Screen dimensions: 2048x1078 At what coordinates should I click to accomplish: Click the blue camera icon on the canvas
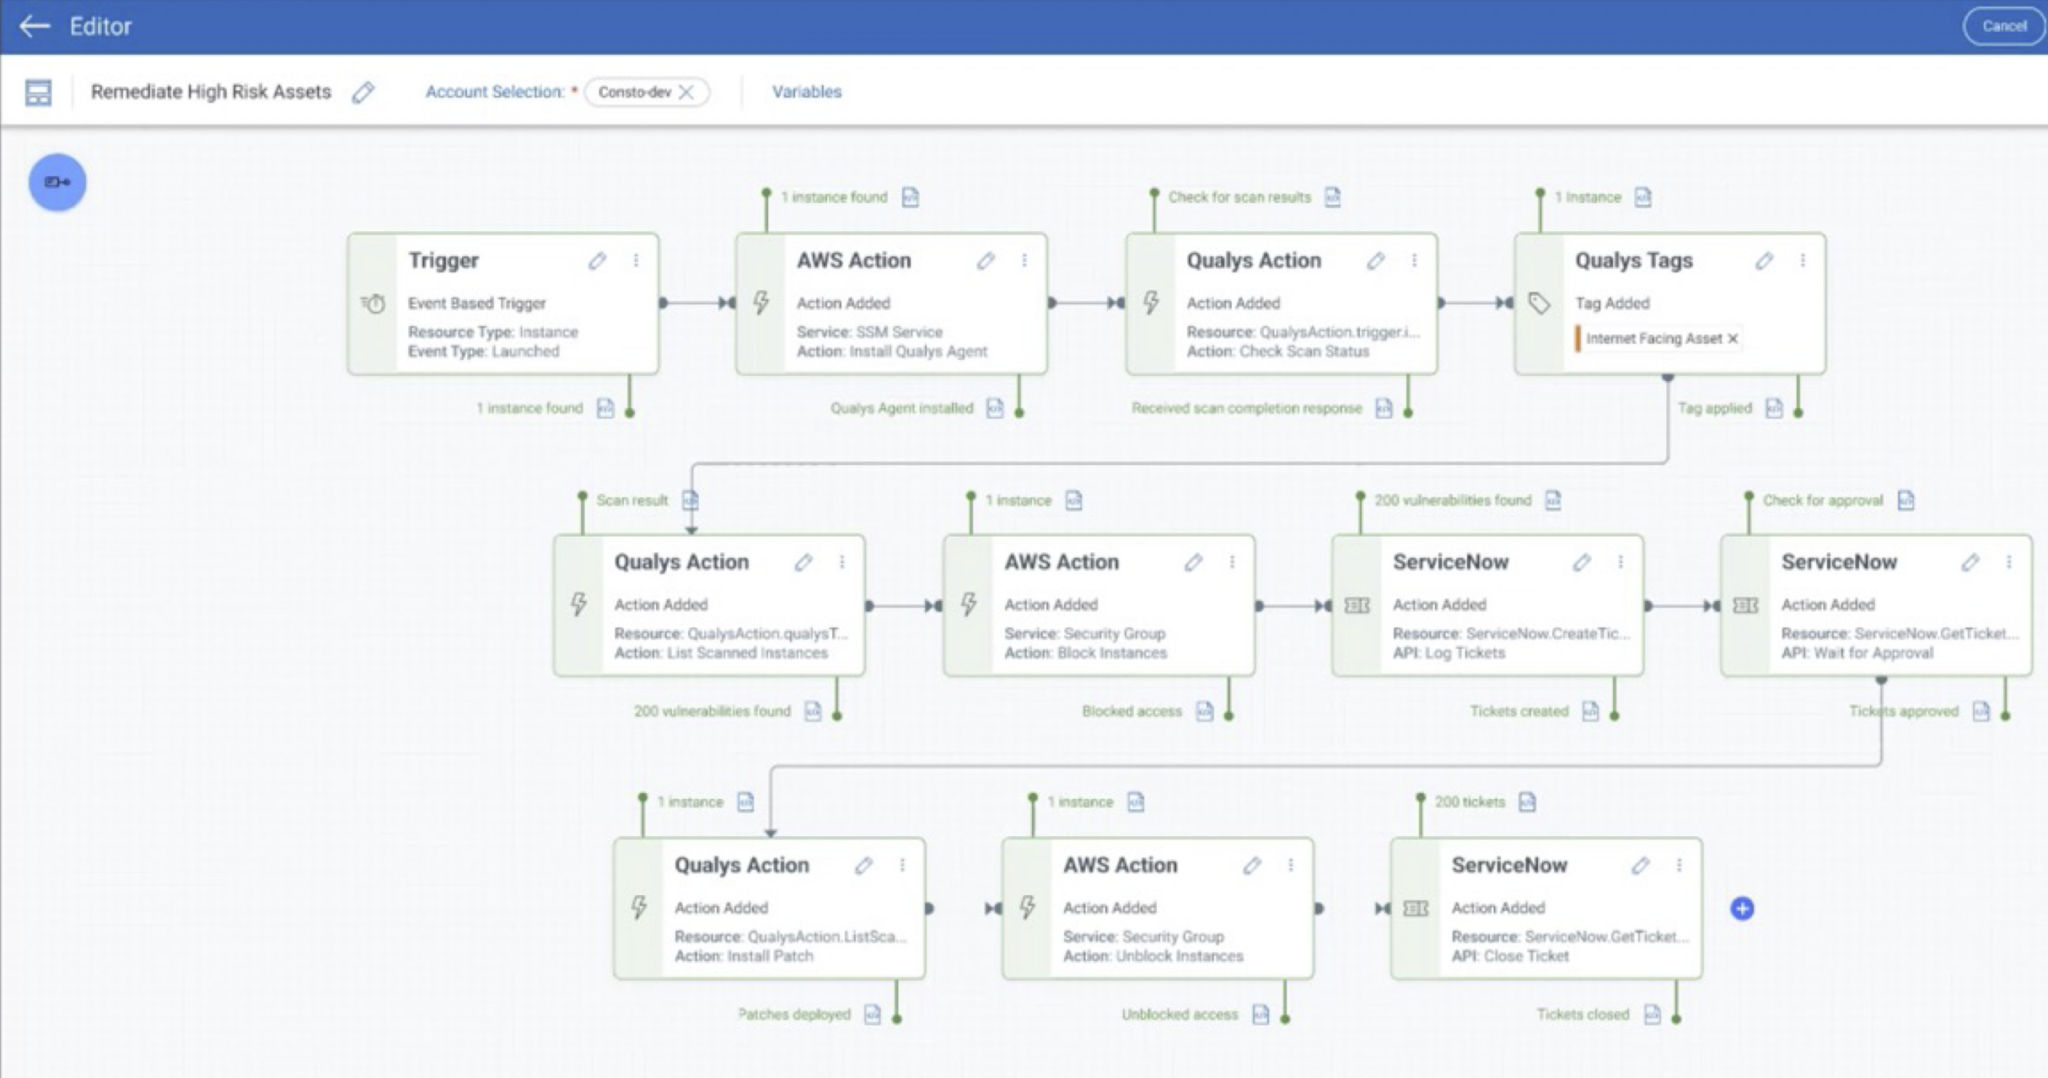57,181
